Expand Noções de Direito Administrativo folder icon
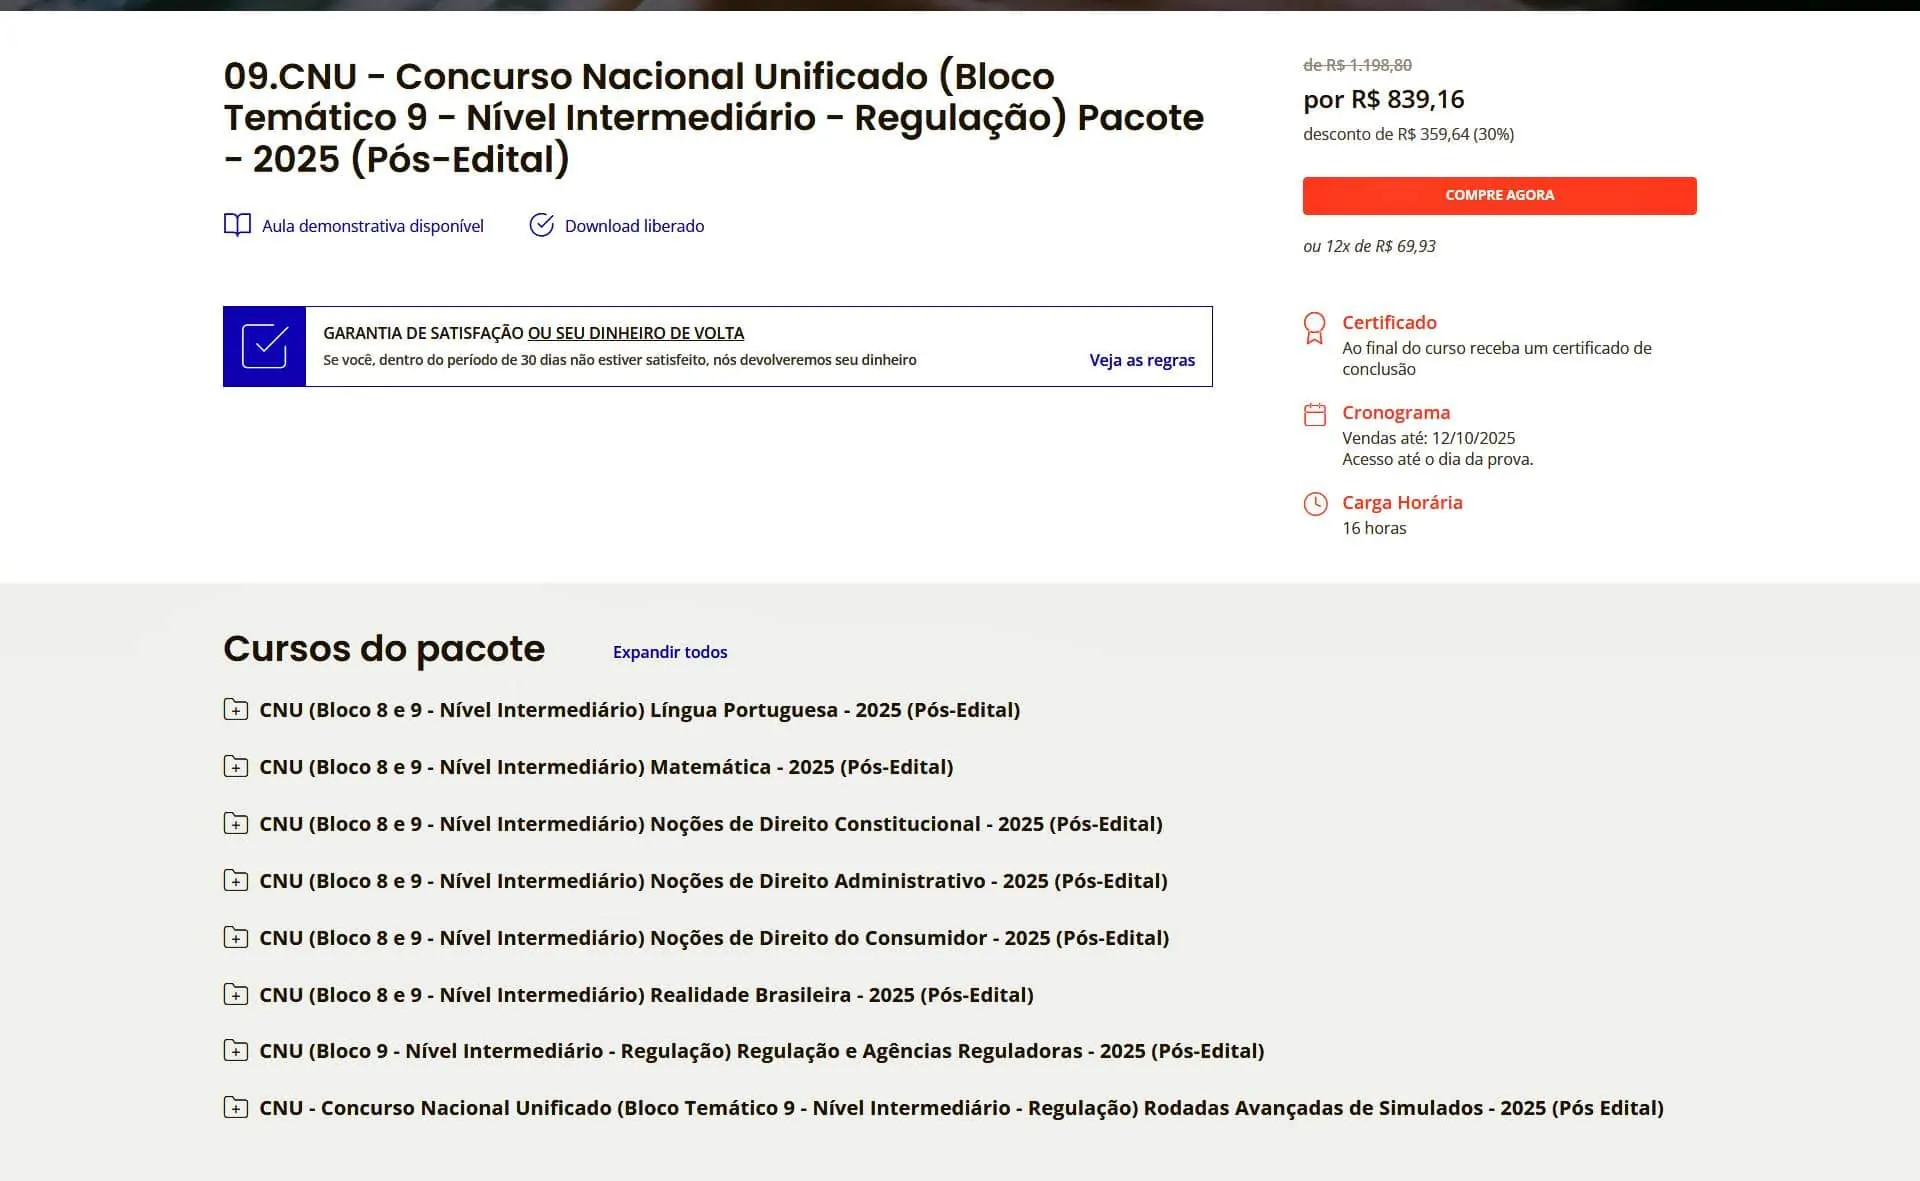This screenshot has width=1920, height=1181. [x=236, y=881]
